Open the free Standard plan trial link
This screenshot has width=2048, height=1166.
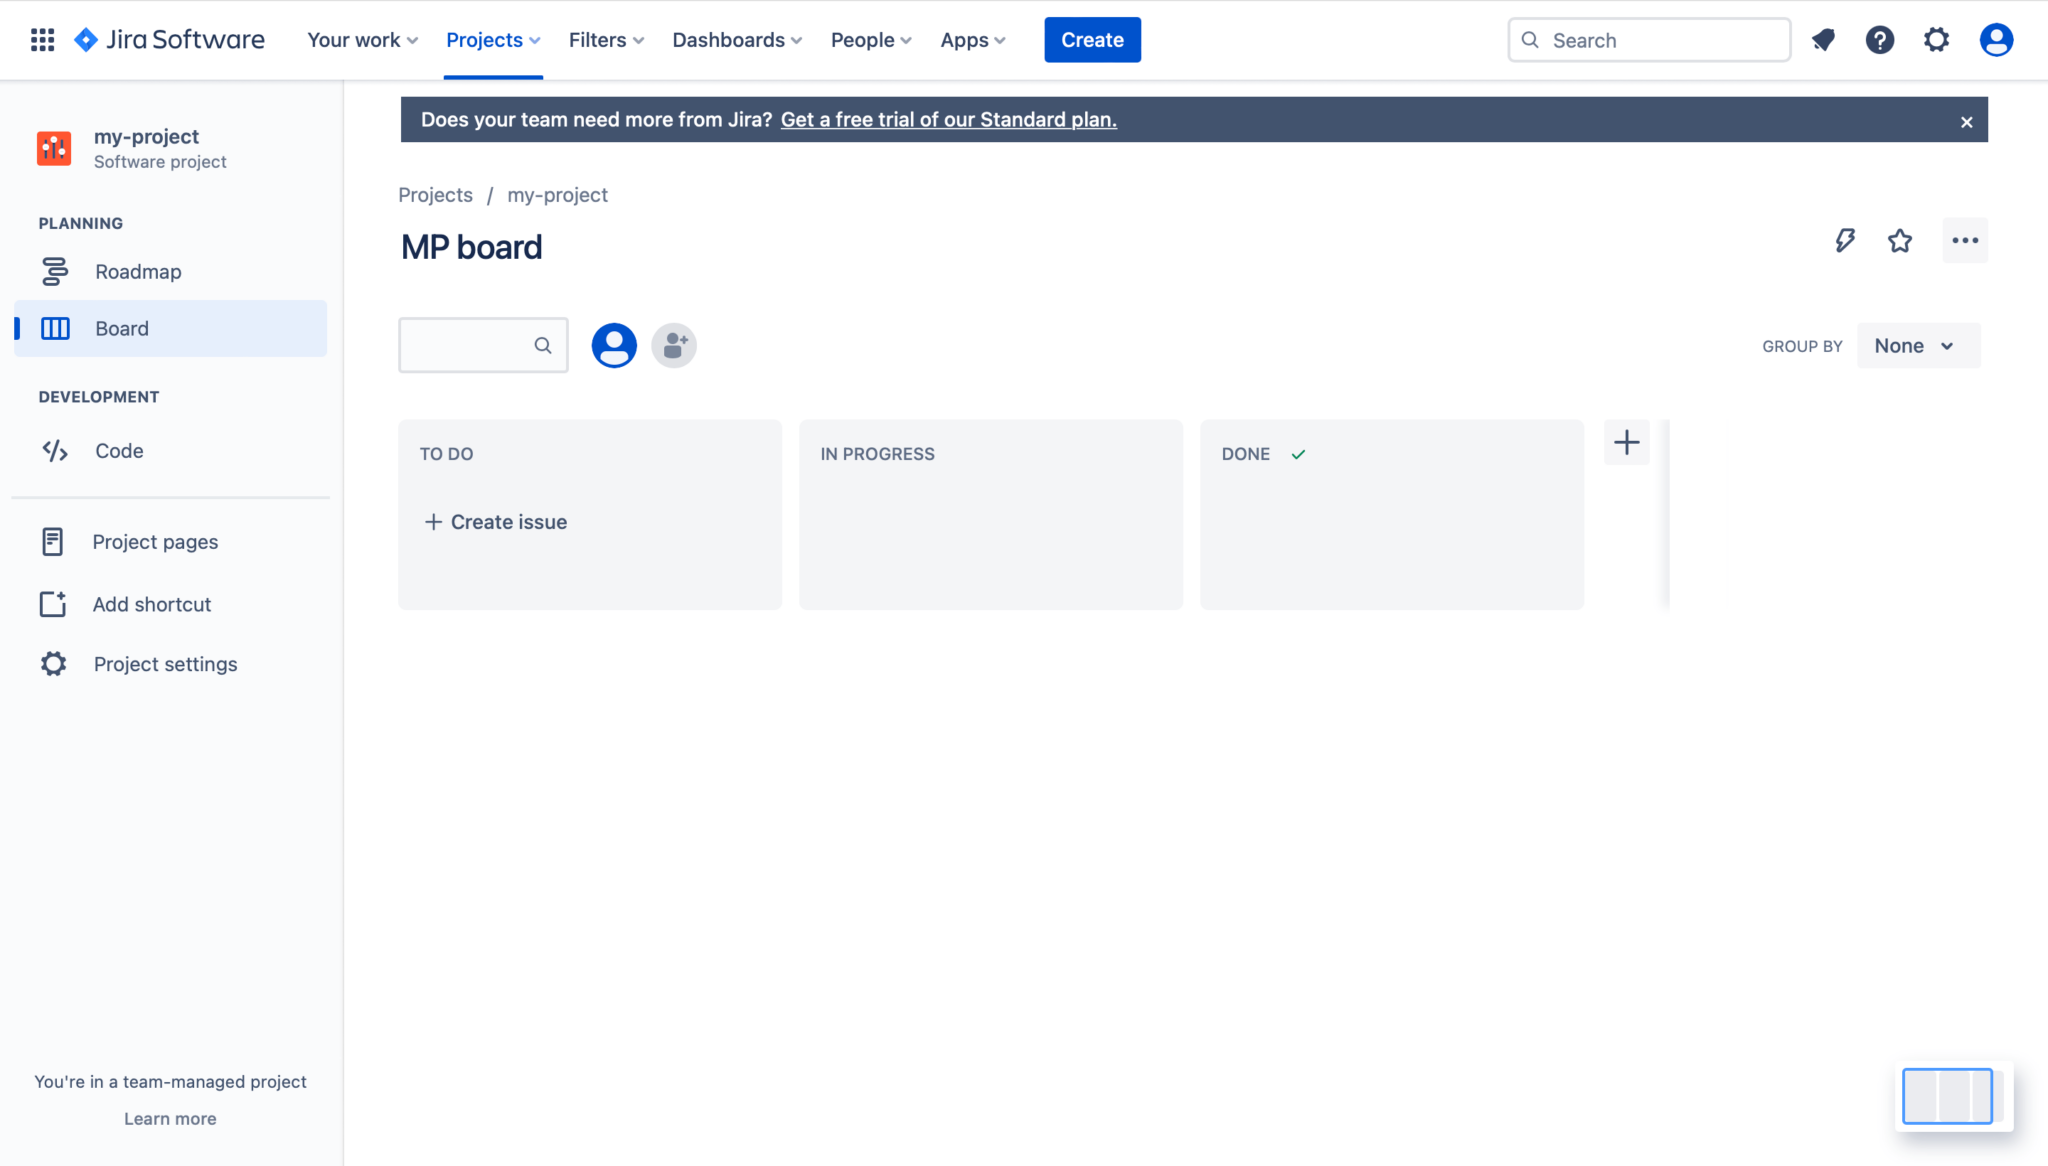948,119
